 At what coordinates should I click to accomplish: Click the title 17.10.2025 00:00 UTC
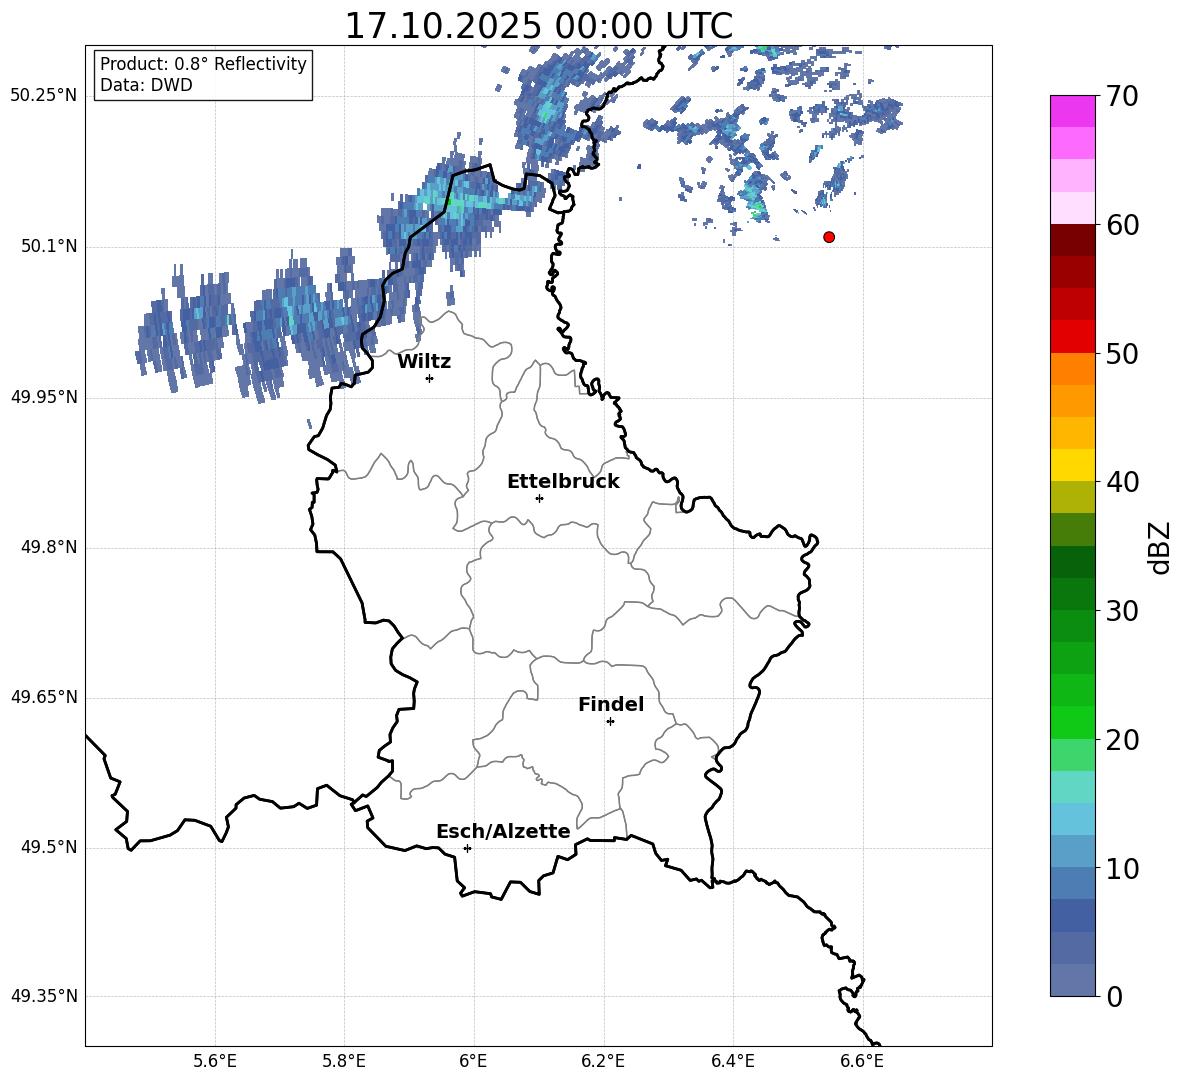tap(538, 26)
